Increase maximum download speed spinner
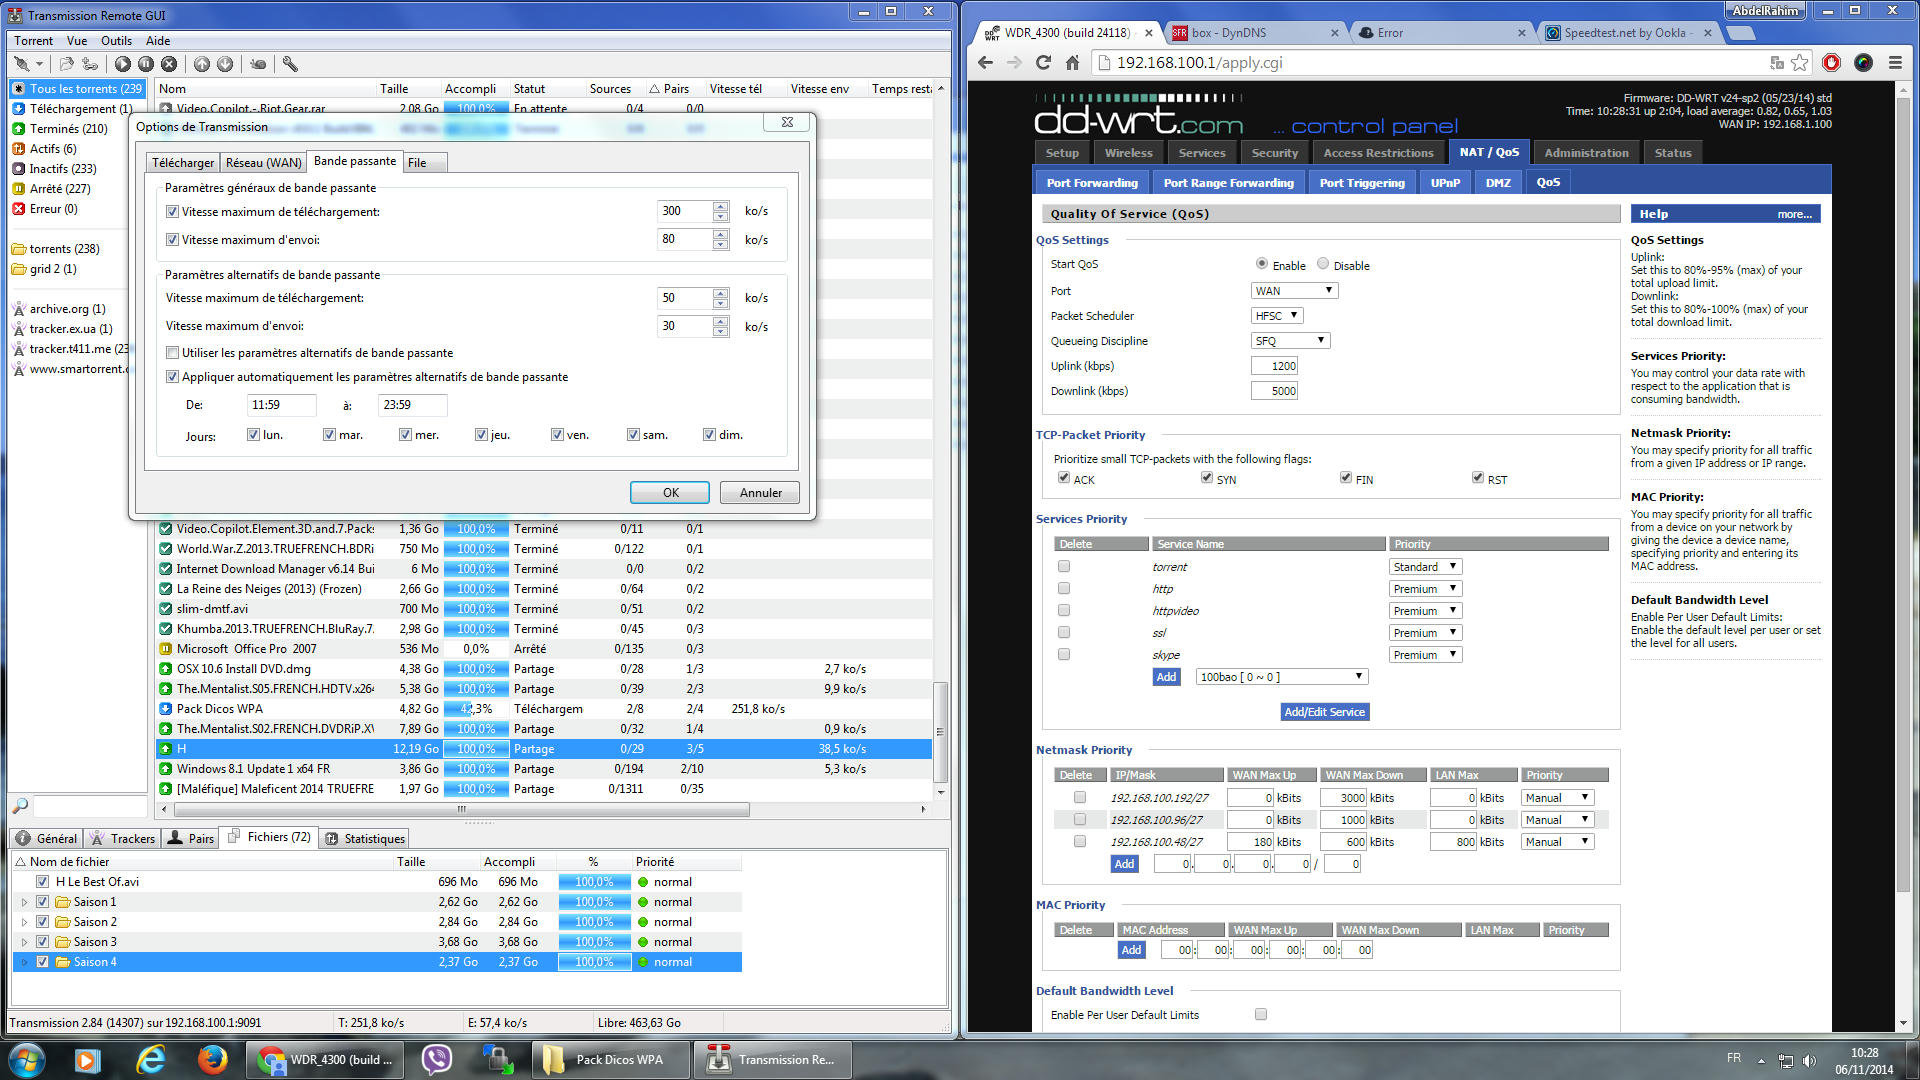Screen dimensions: 1920x1080 [x=721, y=207]
